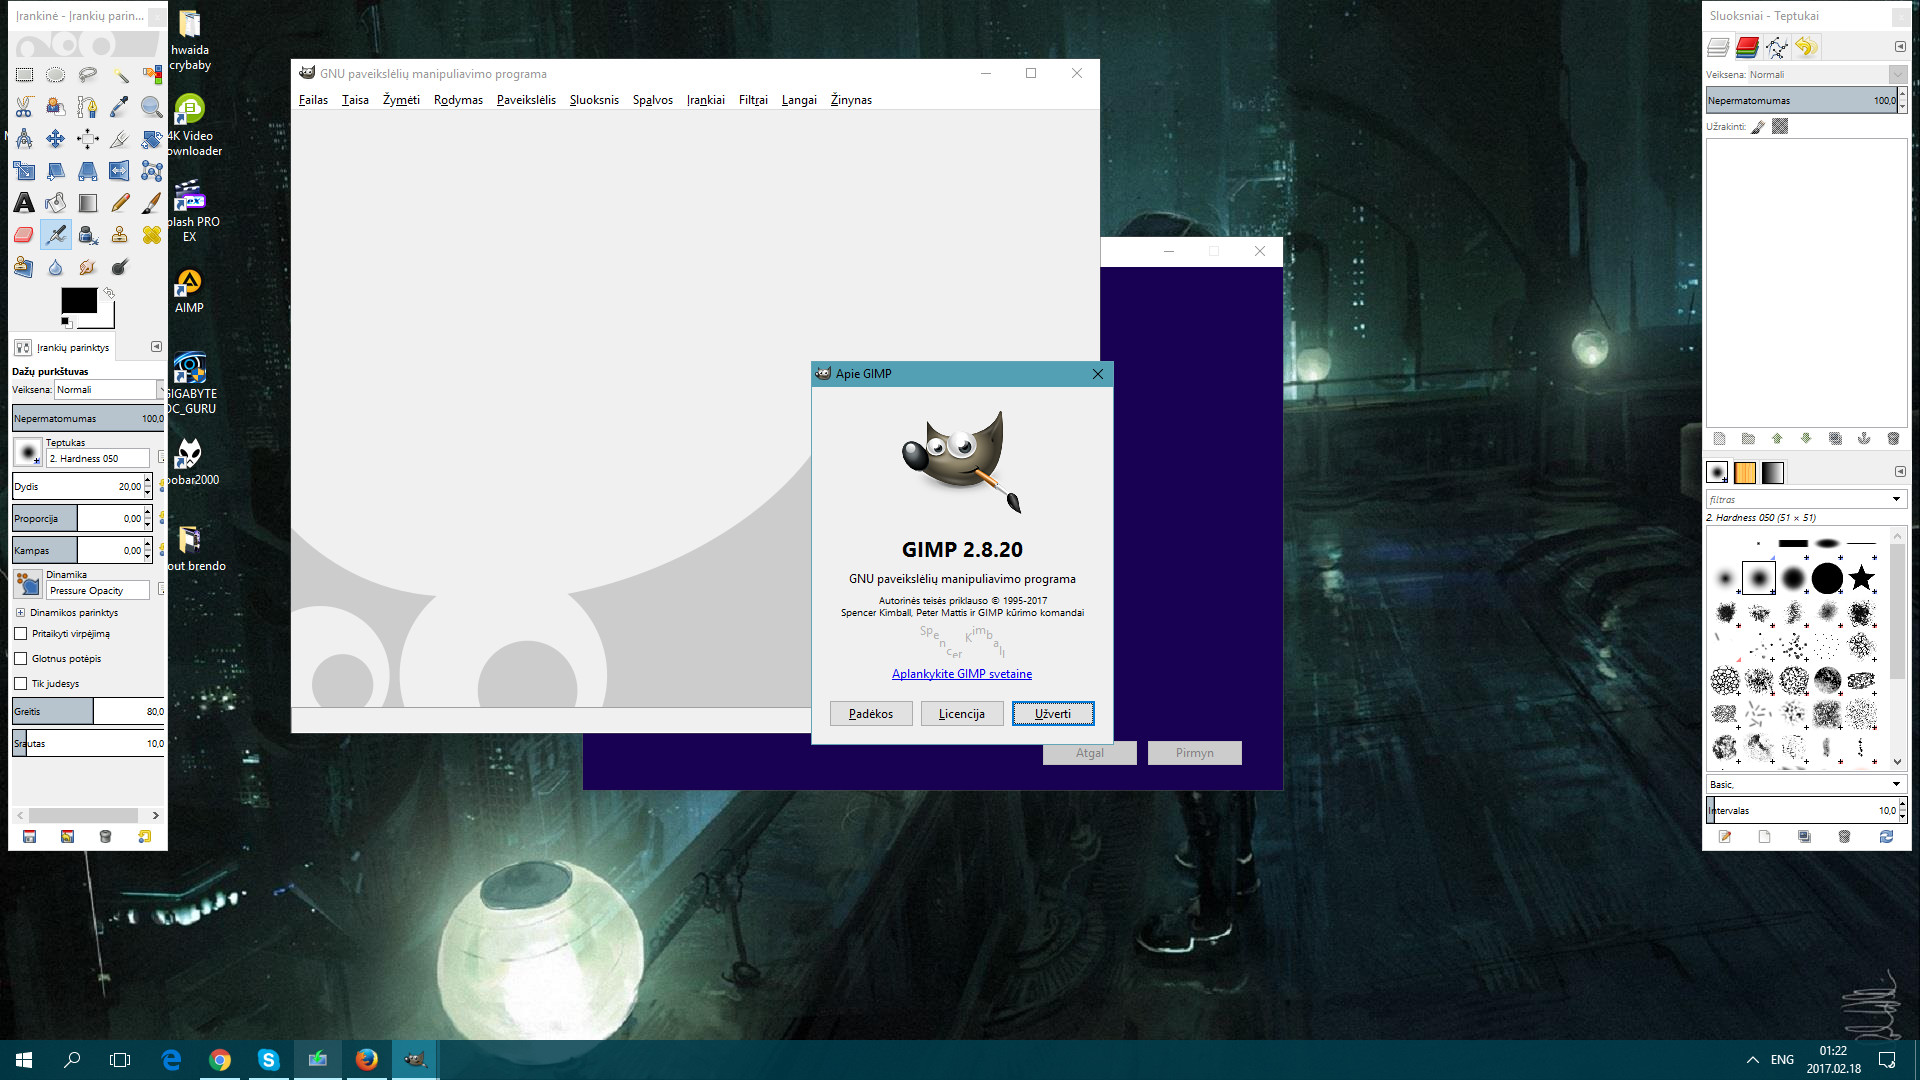The image size is (1920, 1080).
Task: Swap foreground and background colors arrow
Action: click(108, 293)
